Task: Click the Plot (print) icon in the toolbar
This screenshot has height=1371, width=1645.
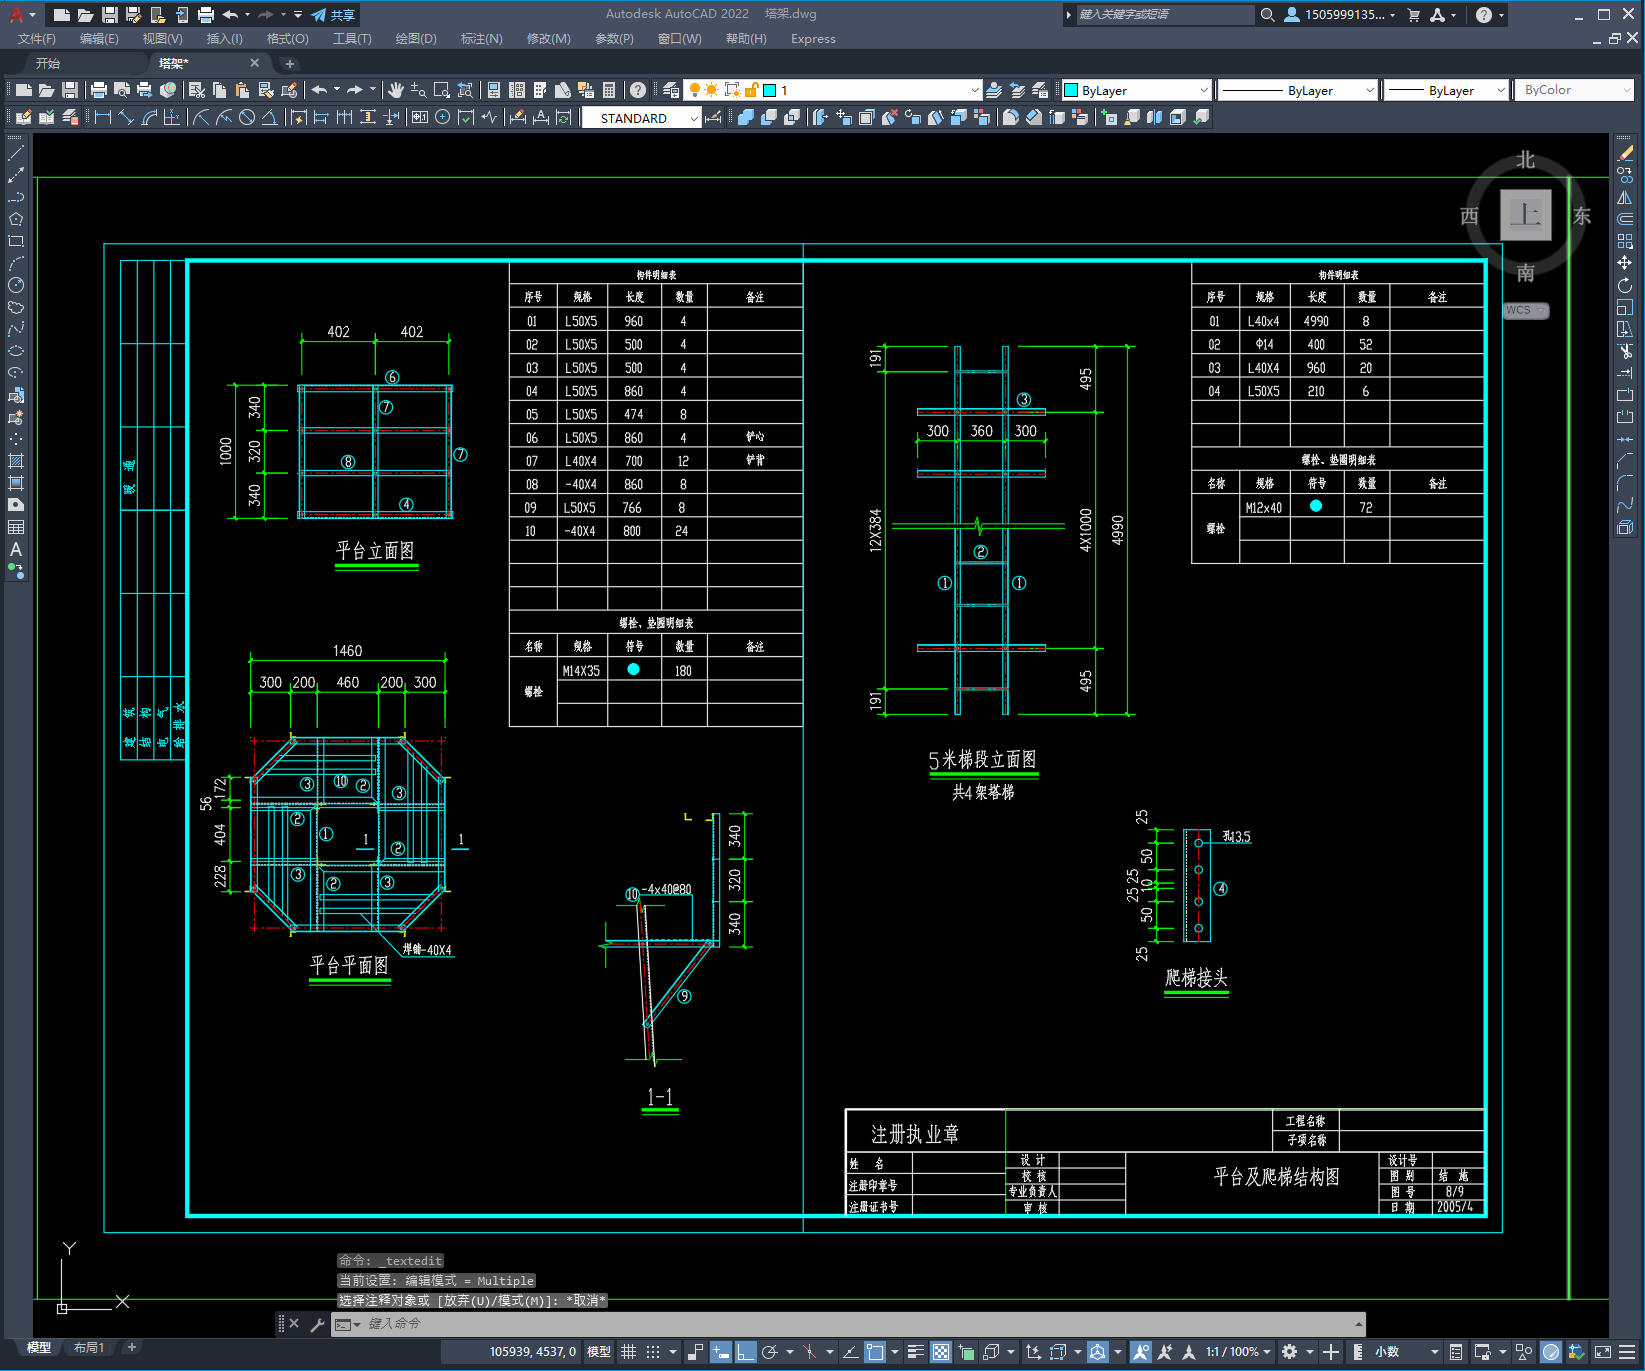Action: (98, 90)
